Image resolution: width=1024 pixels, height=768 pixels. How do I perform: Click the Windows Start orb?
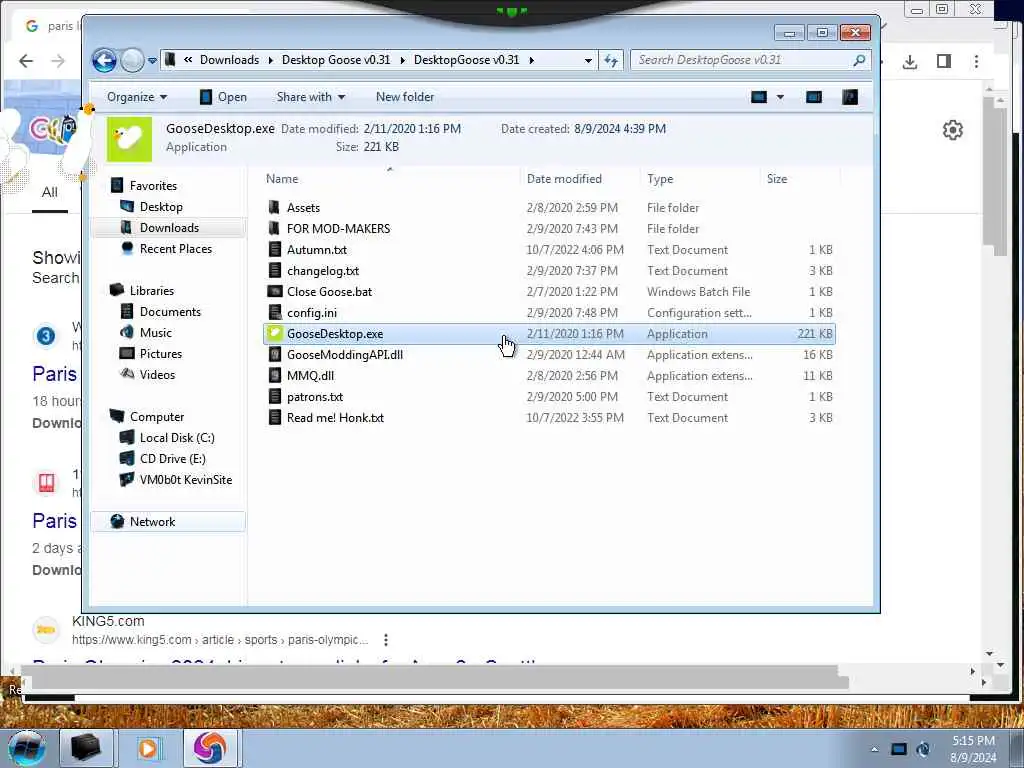(x=26, y=748)
